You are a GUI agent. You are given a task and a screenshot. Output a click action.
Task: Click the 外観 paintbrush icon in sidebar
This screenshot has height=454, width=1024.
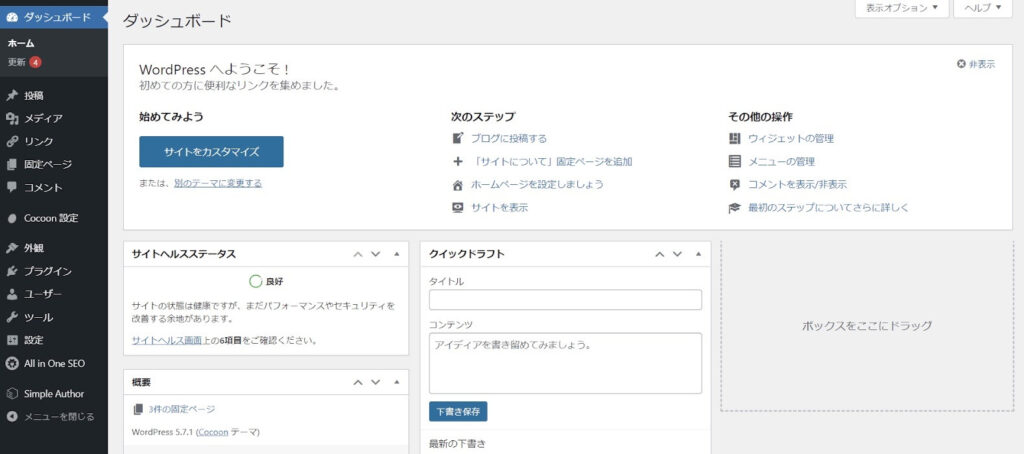pos(12,248)
